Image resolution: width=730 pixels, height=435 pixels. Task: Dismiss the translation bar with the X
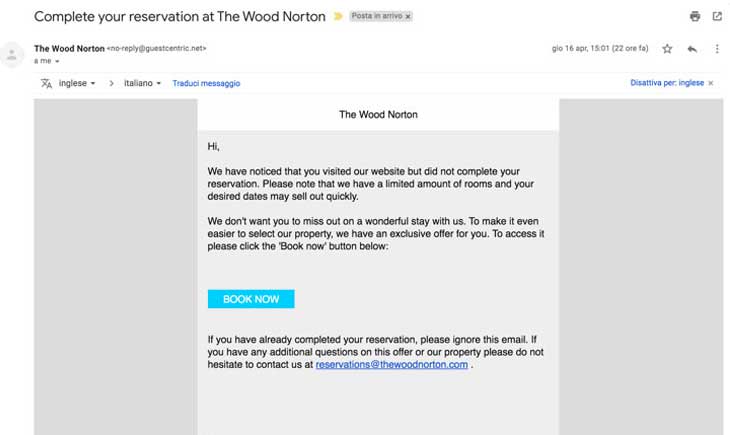[711, 83]
